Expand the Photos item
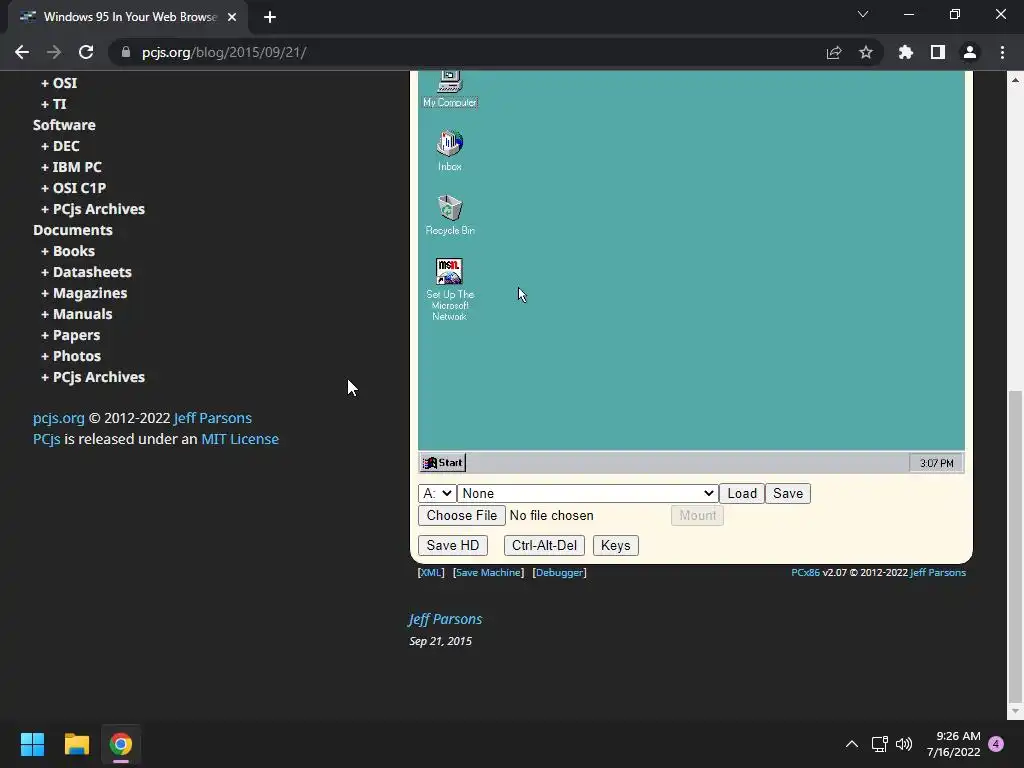1024x768 pixels. point(71,356)
